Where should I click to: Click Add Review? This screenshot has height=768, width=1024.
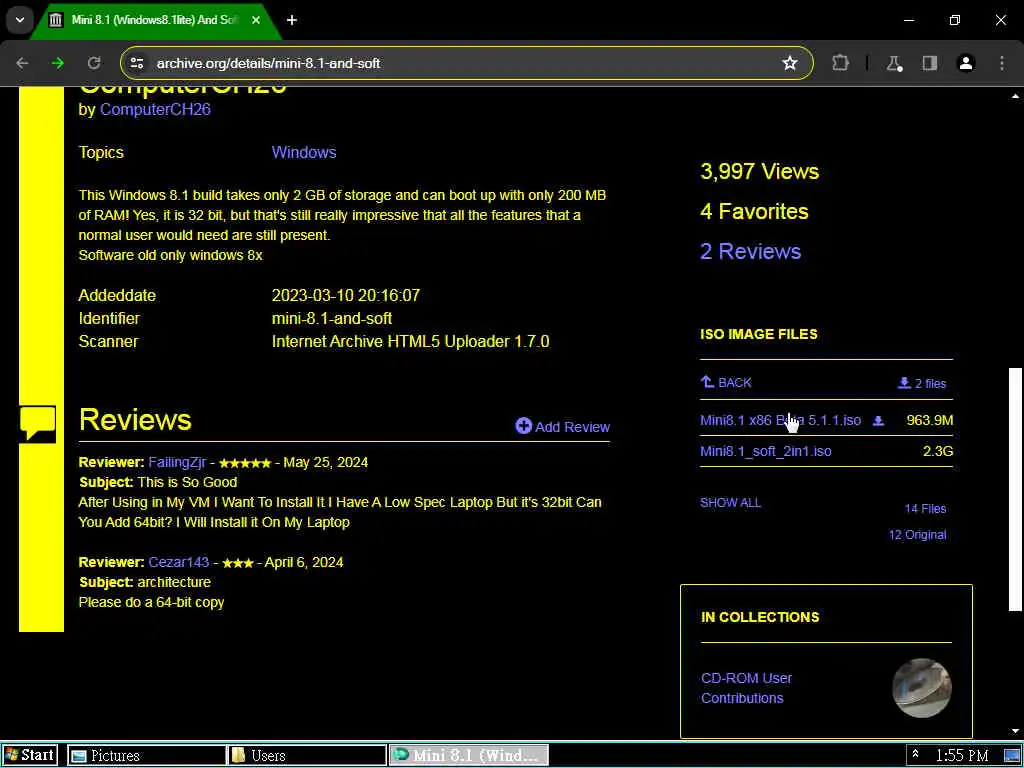(x=562, y=426)
